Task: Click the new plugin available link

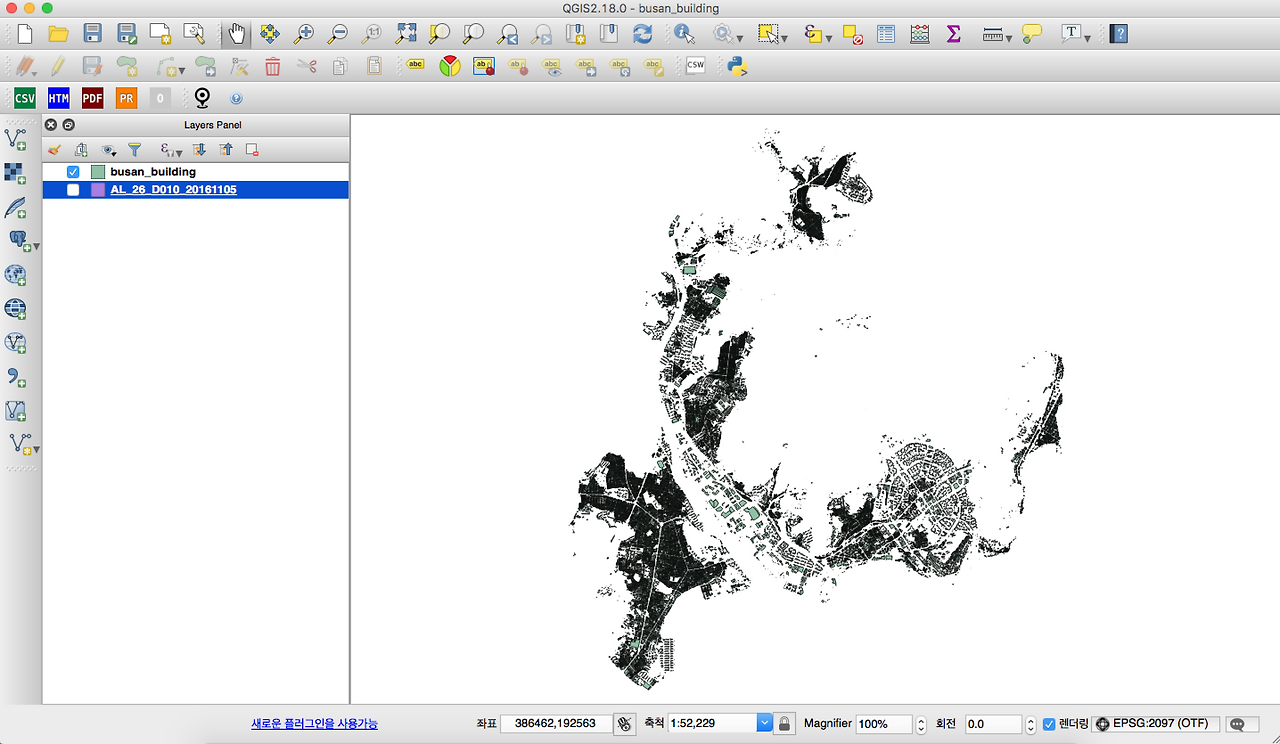Action: point(314,723)
